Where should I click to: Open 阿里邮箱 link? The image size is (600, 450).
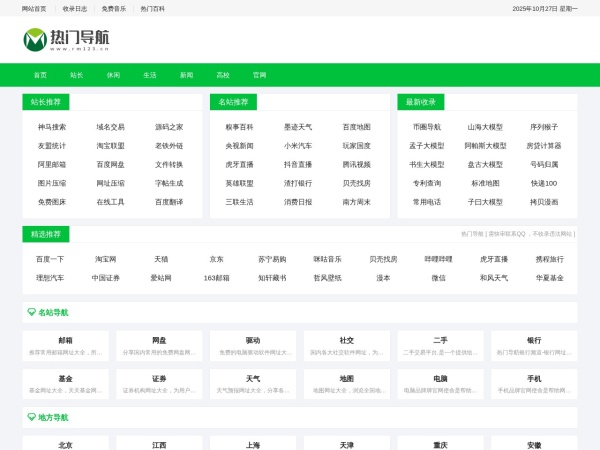[52, 164]
